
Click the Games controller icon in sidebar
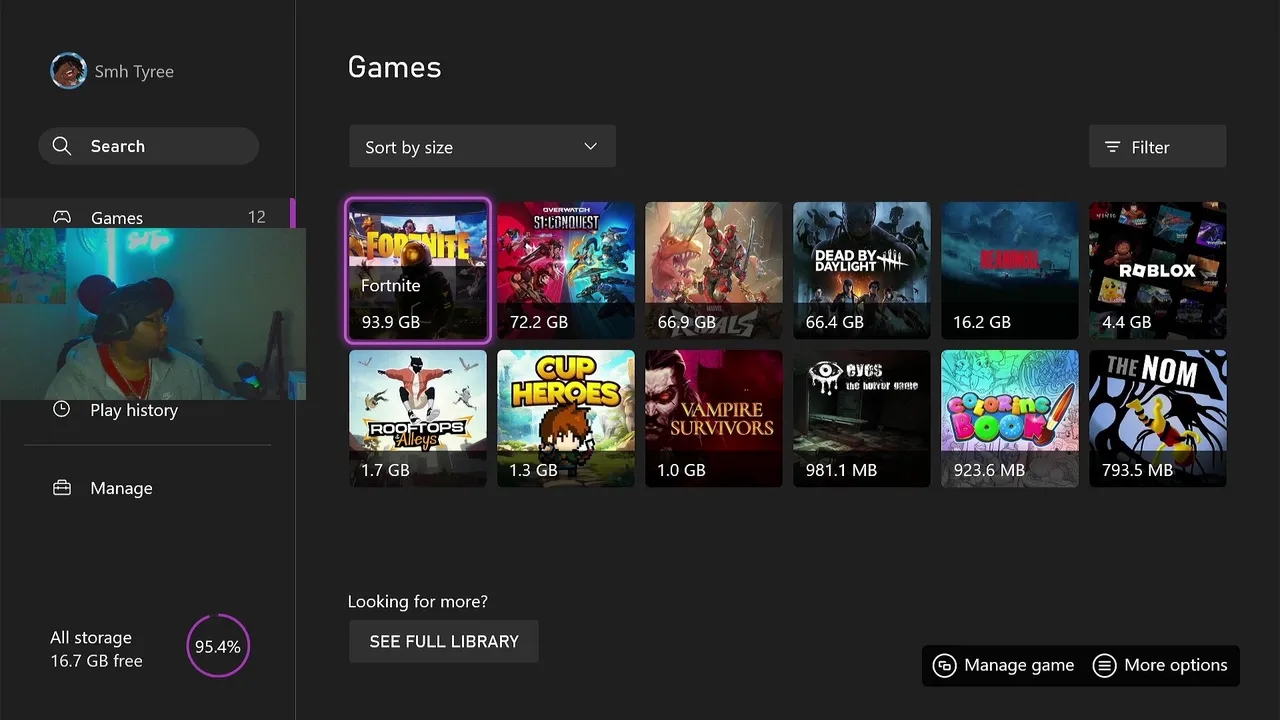point(62,217)
